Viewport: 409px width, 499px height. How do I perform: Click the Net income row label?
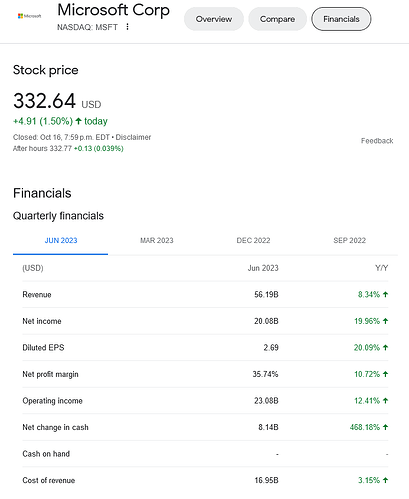click(42, 321)
